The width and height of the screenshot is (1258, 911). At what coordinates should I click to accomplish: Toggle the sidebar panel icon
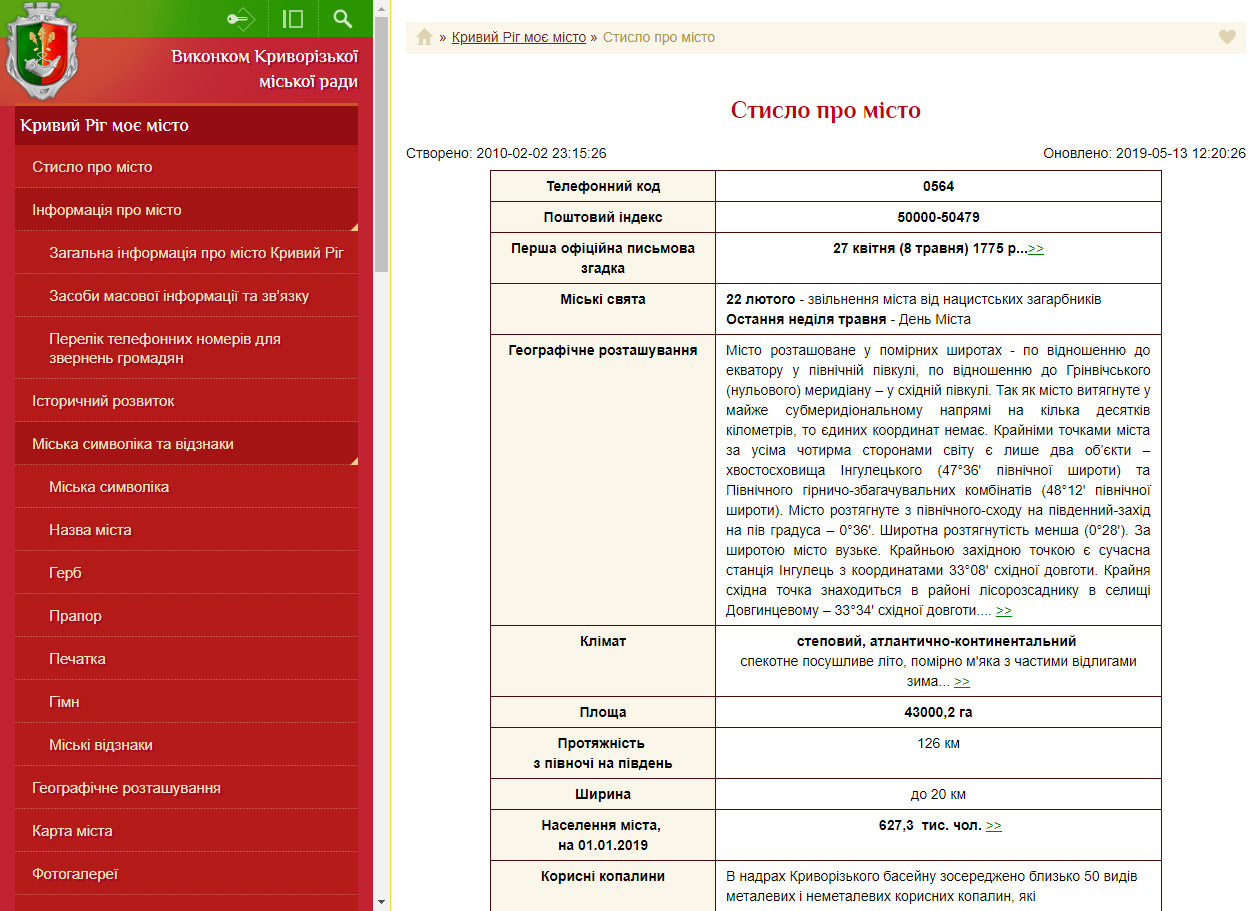point(293,19)
